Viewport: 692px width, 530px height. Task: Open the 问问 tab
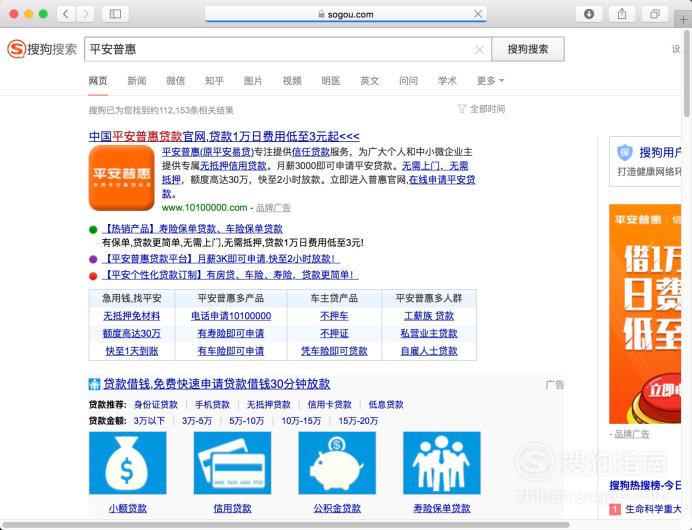point(409,81)
